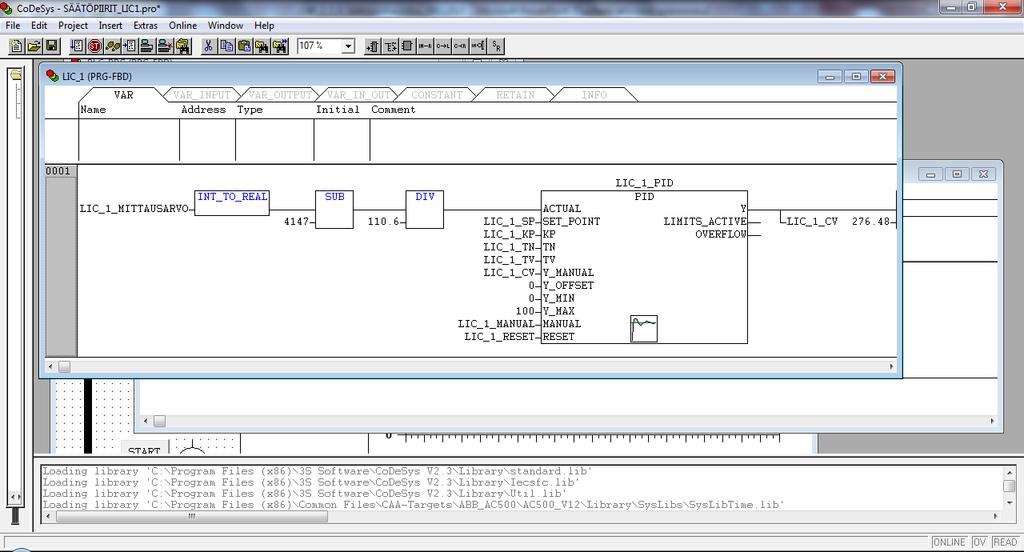Image resolution: width=1024 pixels, height=552 pixels.
Task: Insert jump toolbar icon
Action: [x=443, y=46]
